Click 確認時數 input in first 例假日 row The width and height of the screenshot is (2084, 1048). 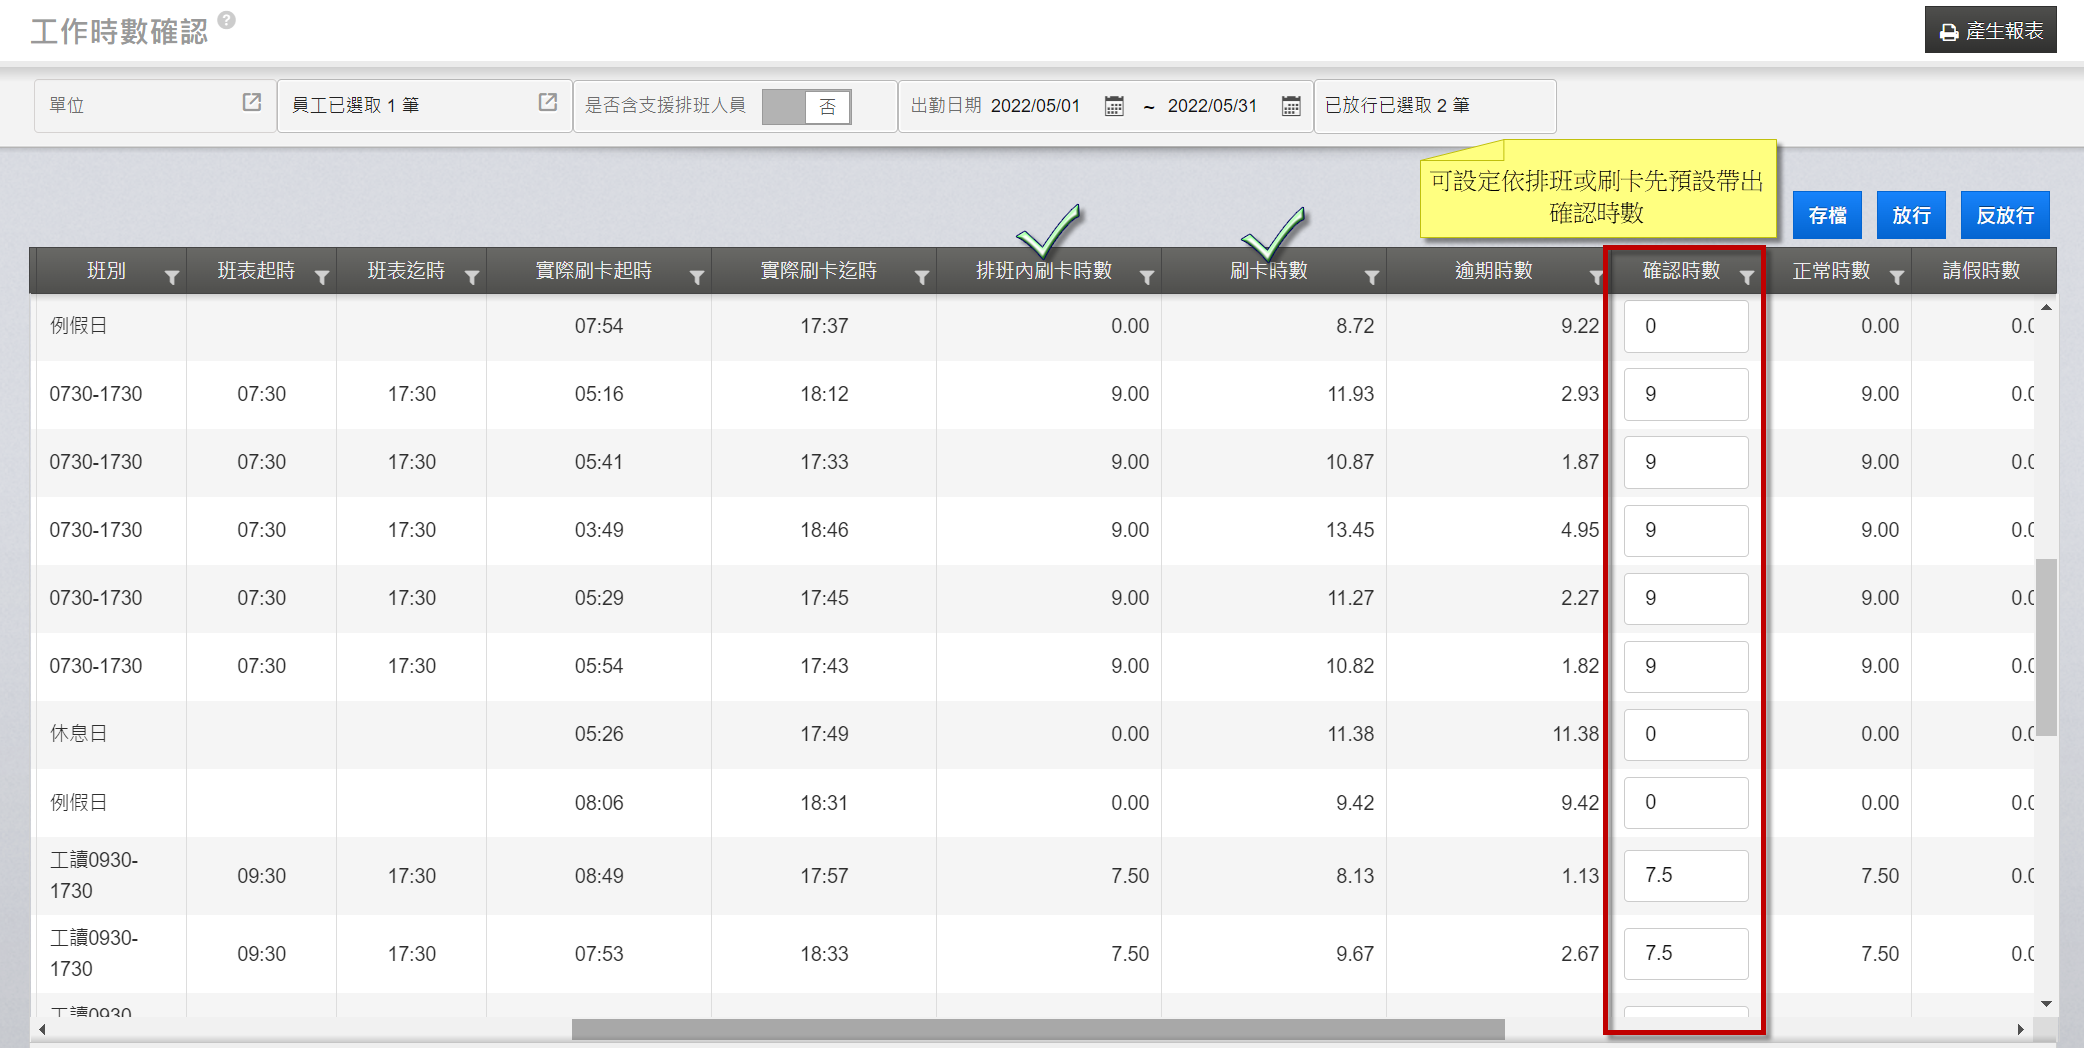1685,326
